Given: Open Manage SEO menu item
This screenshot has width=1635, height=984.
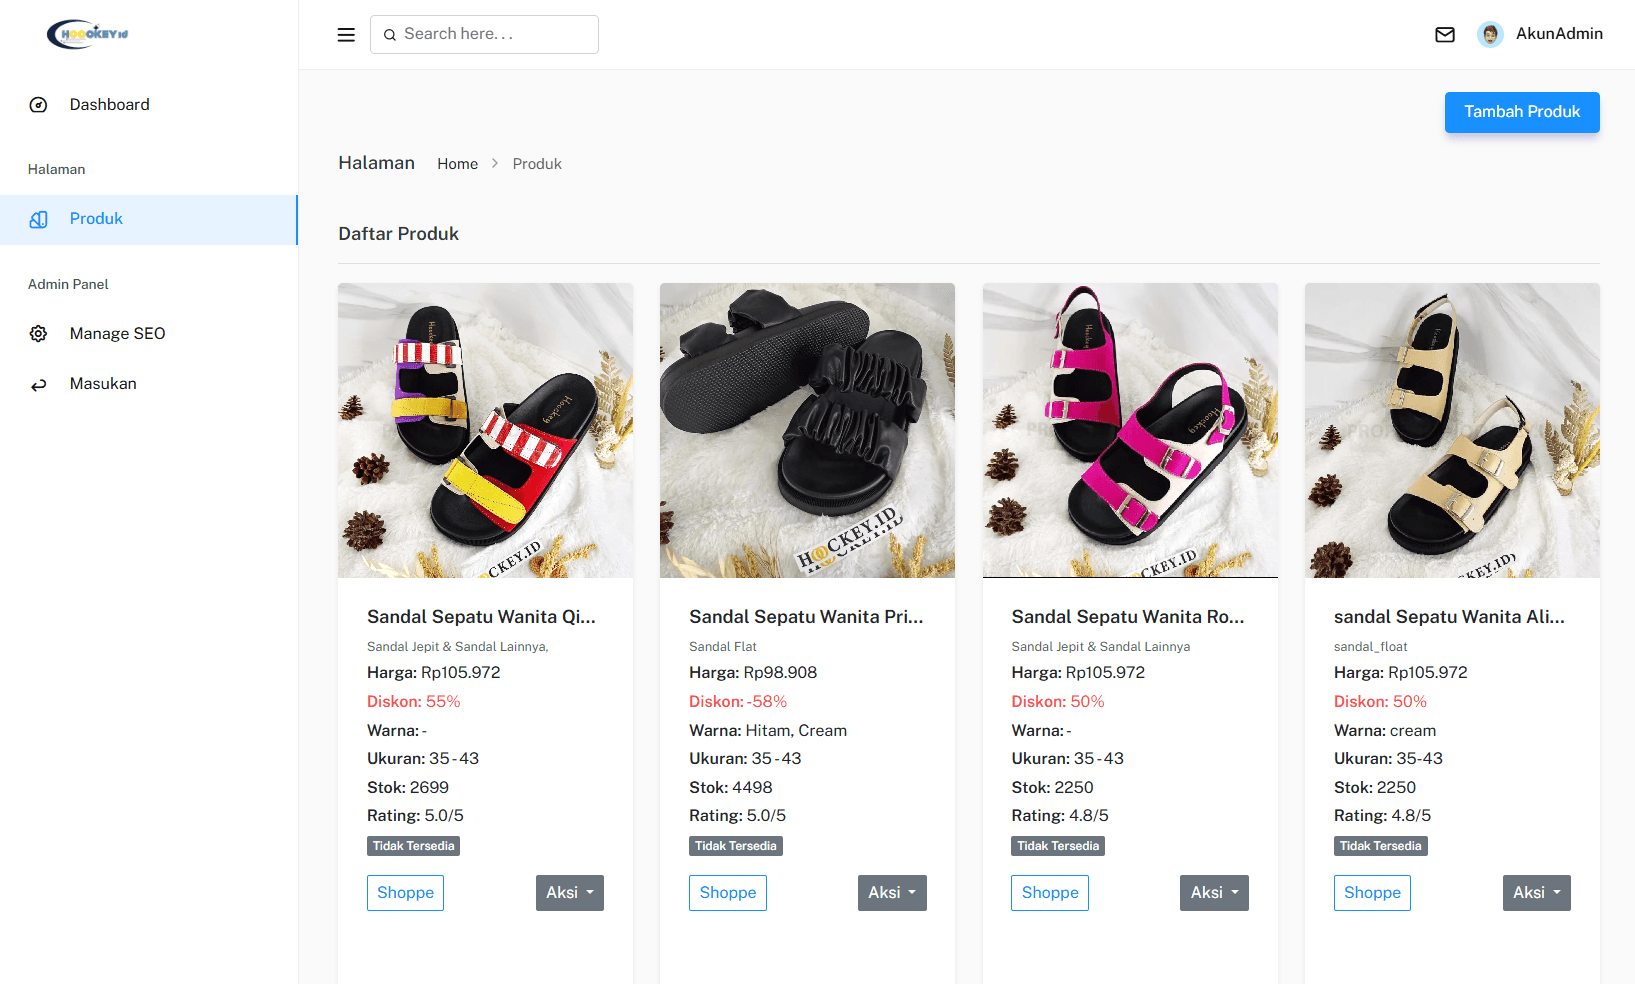Looking at the screenshot, I should (x=117, y=334).
